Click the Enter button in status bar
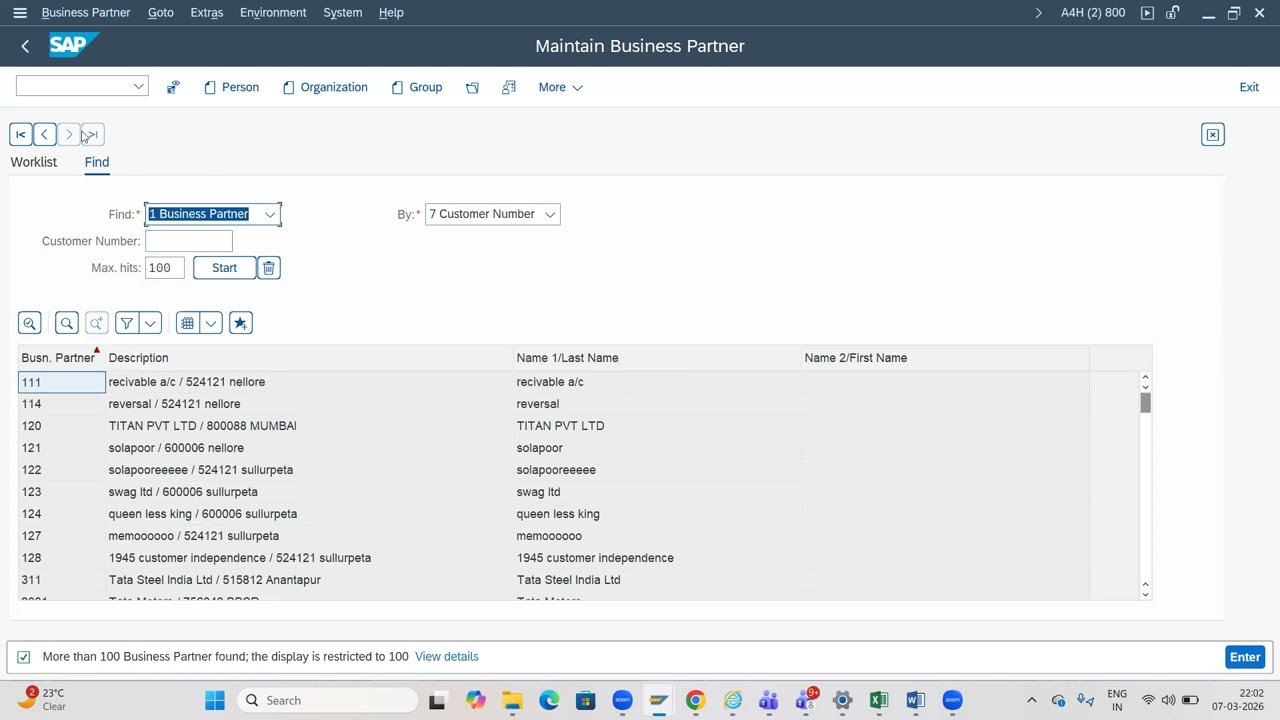1280x720 pixels. [1245, 657]
